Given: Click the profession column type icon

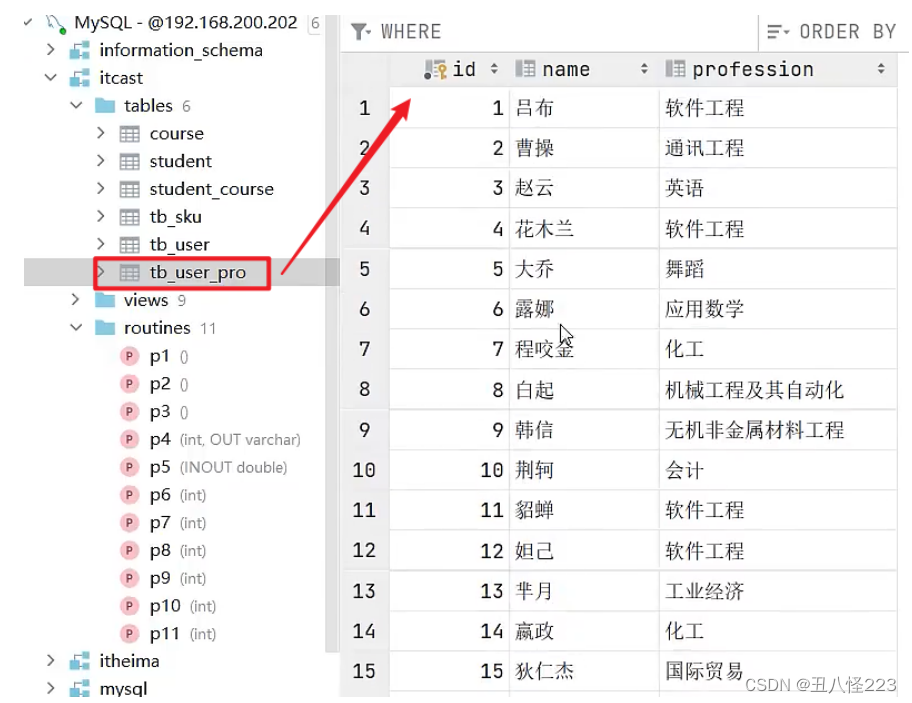Looking at the screenshot, I should [x=675, y=69].
